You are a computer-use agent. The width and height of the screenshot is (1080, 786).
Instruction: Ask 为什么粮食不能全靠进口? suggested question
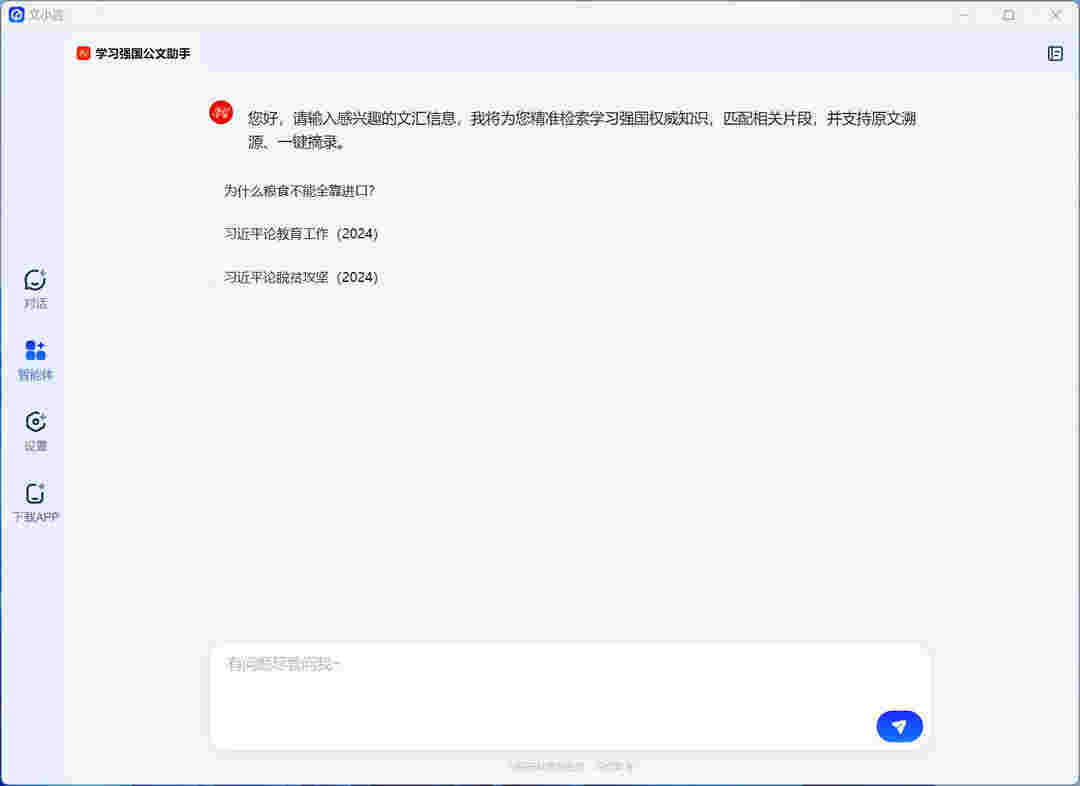(299, 191)
